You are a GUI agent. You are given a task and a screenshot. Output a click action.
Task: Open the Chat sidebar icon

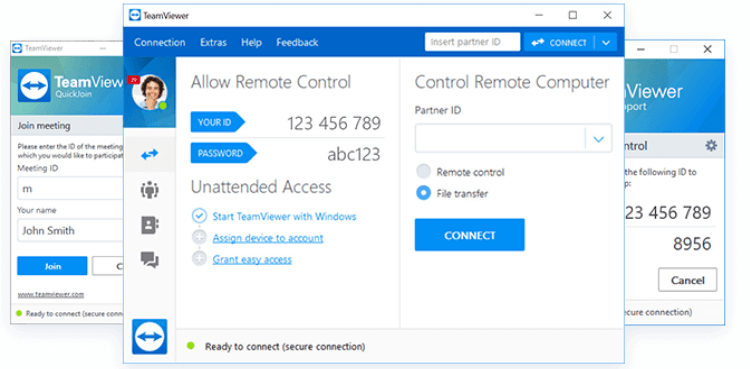(x=150, y=260)
